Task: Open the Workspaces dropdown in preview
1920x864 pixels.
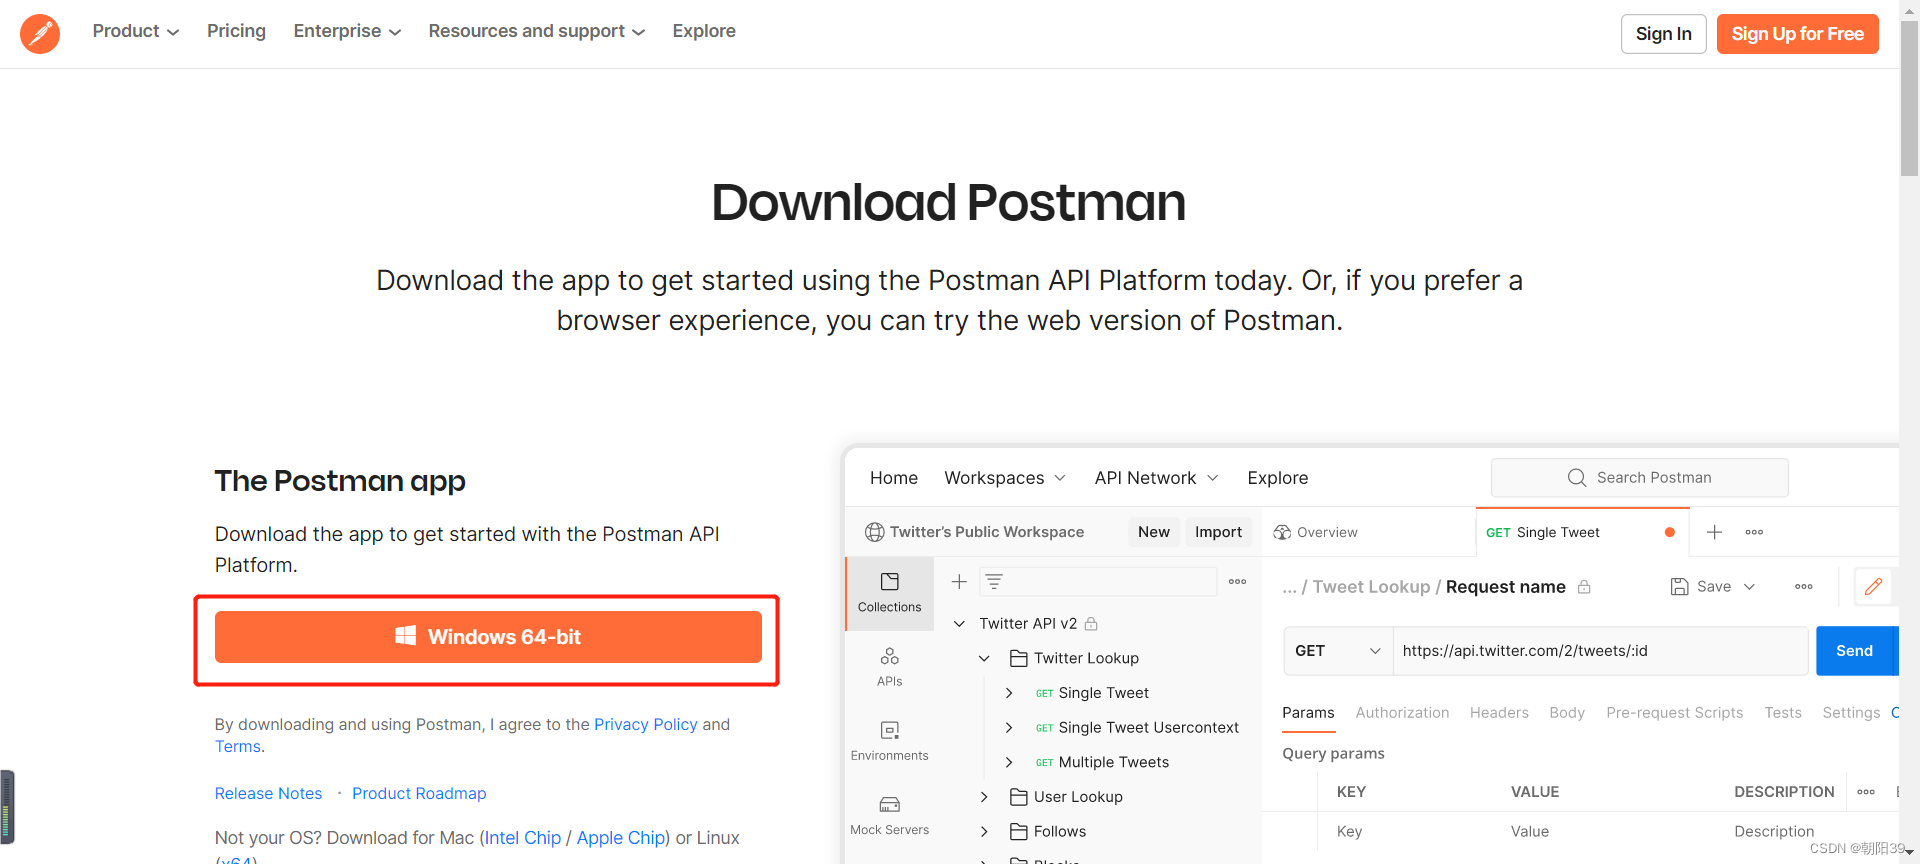Action: [1005, 478]
